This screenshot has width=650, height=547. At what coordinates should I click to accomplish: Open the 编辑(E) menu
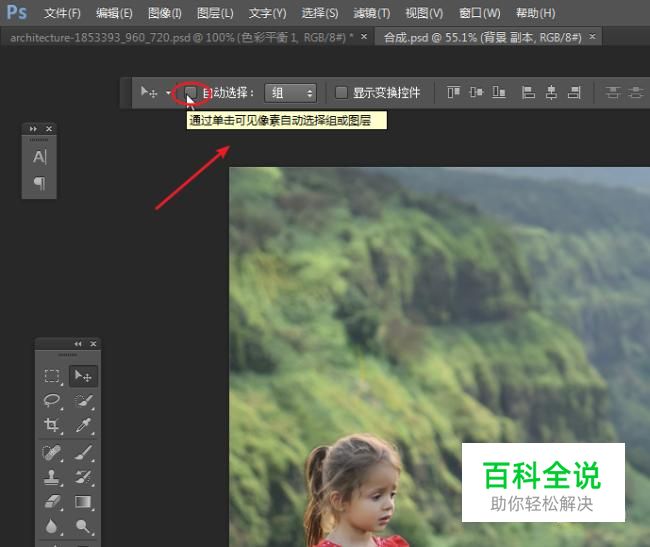point(114,13)
